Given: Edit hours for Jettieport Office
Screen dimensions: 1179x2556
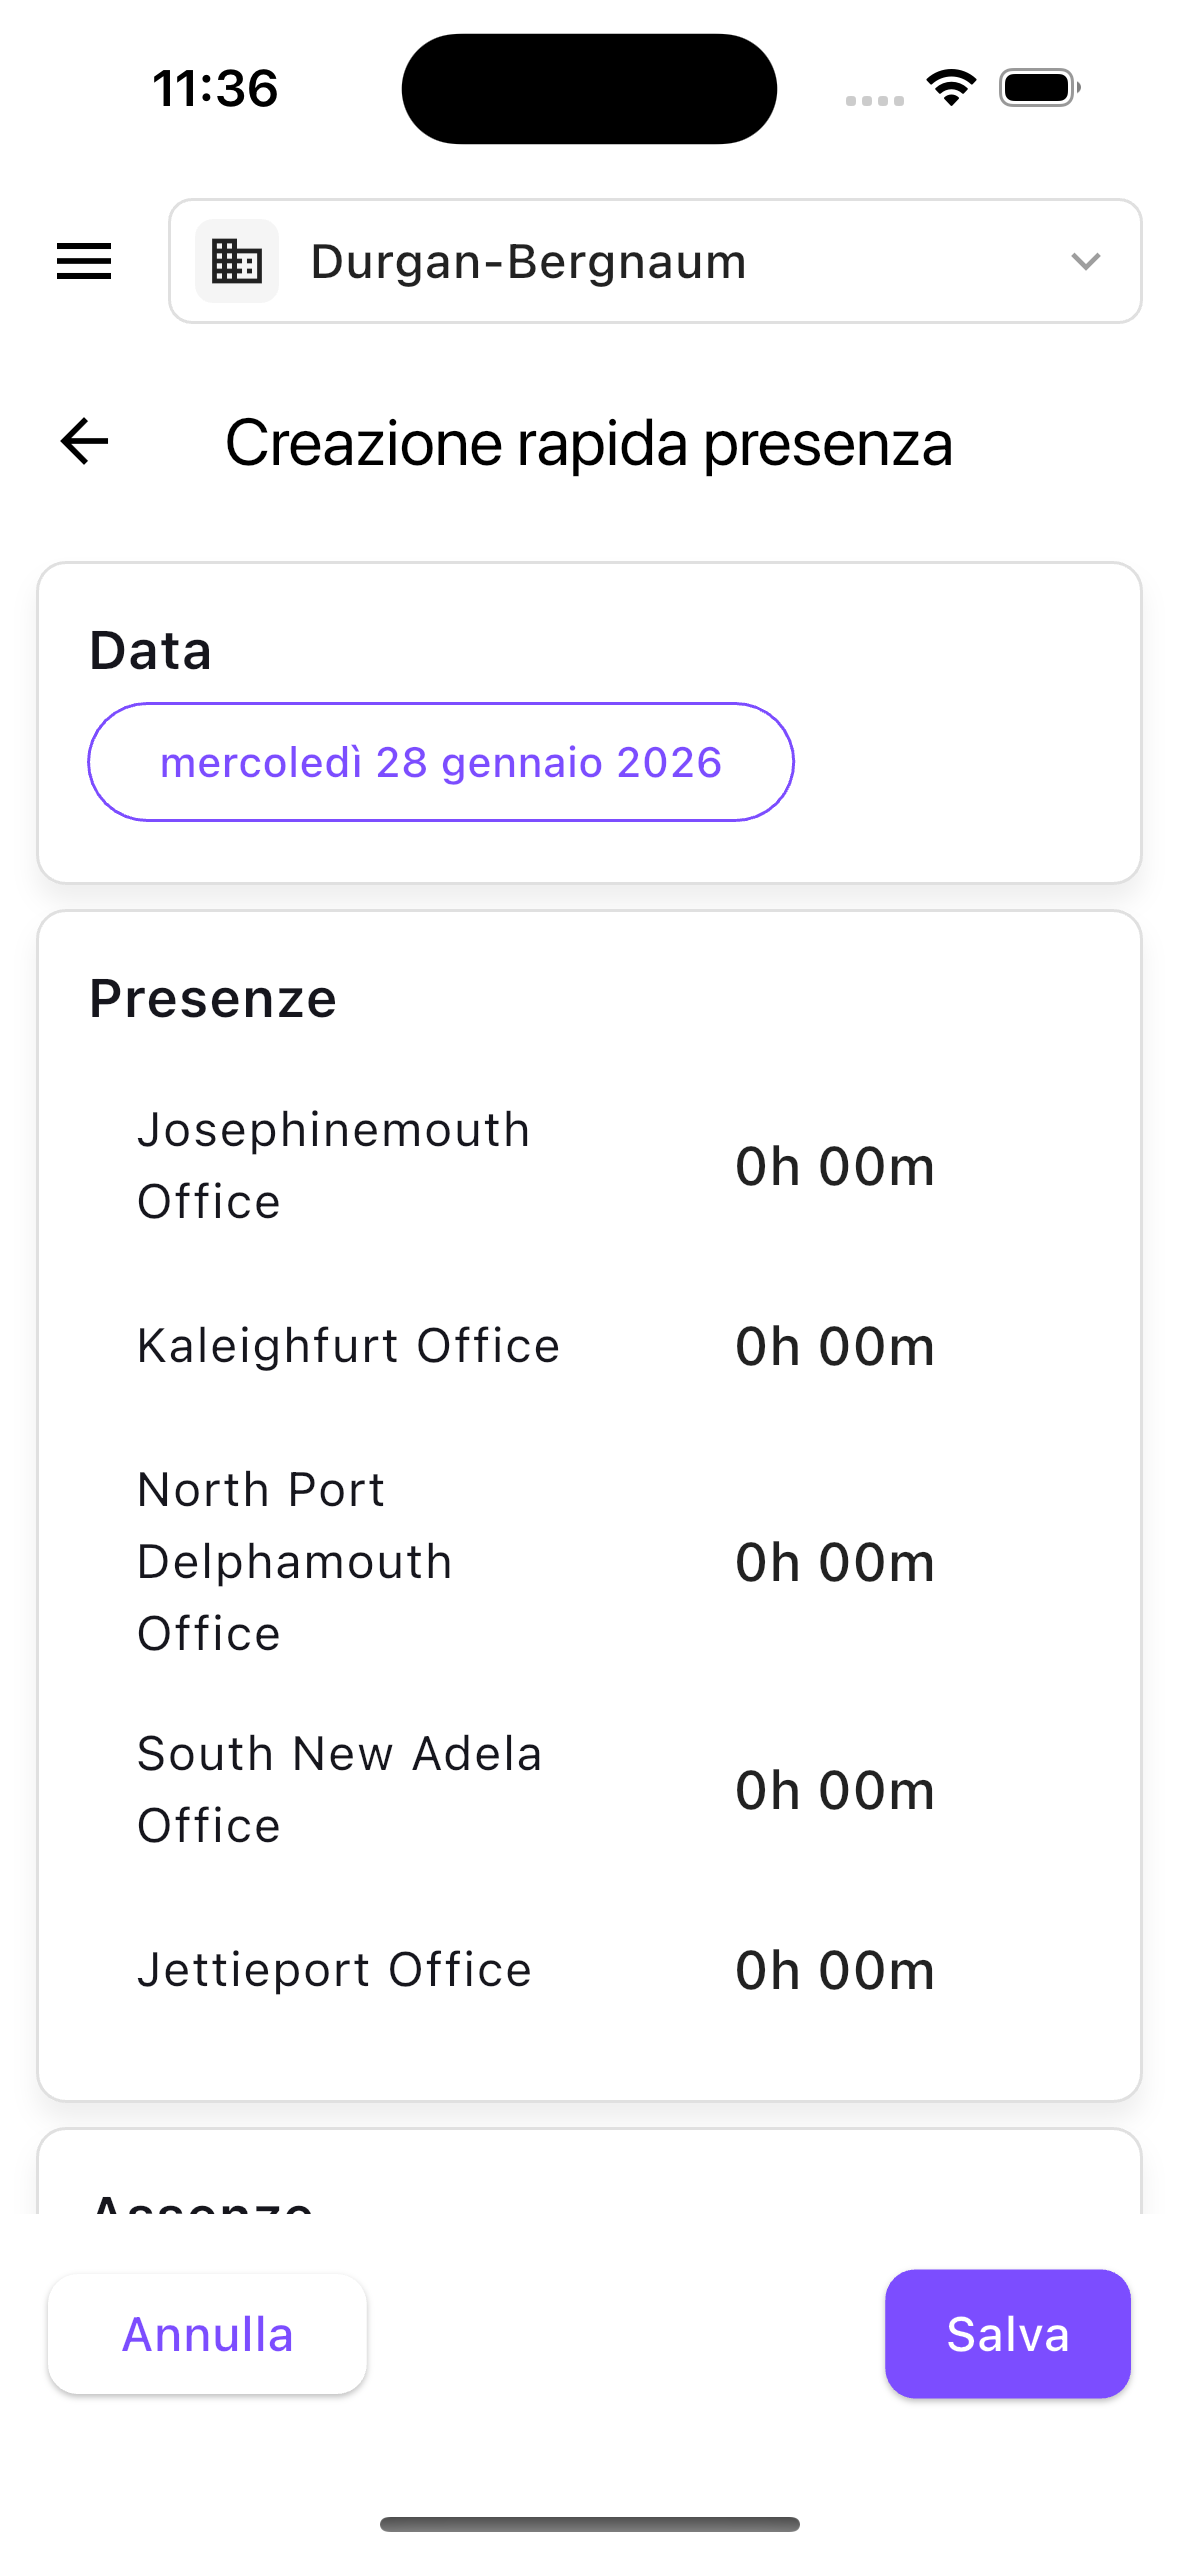Looking at the screenshot, I should click(x=835, y=1970).
